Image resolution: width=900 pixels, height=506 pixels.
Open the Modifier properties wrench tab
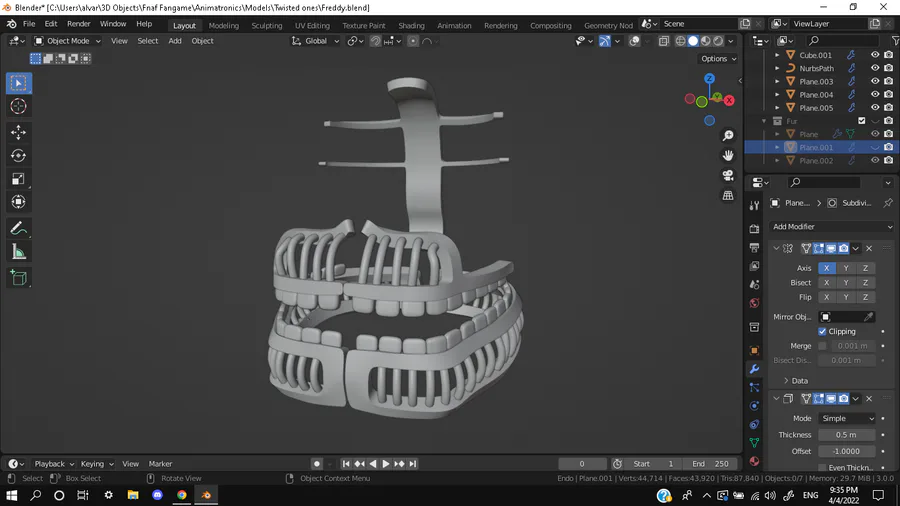click(x=754, y=369)
